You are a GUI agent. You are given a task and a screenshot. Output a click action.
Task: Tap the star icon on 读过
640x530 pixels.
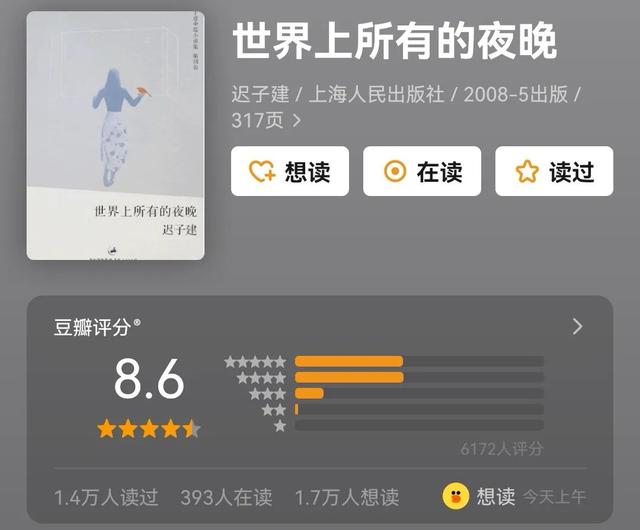527,171
